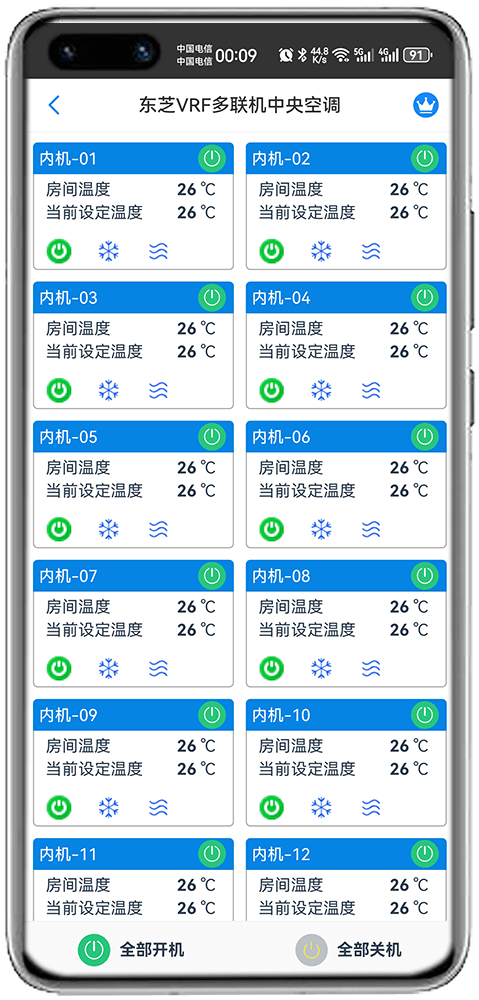Tap the battery indicator in status bar
This screenshot has width=479, height=1000.
tap(418, 55)
